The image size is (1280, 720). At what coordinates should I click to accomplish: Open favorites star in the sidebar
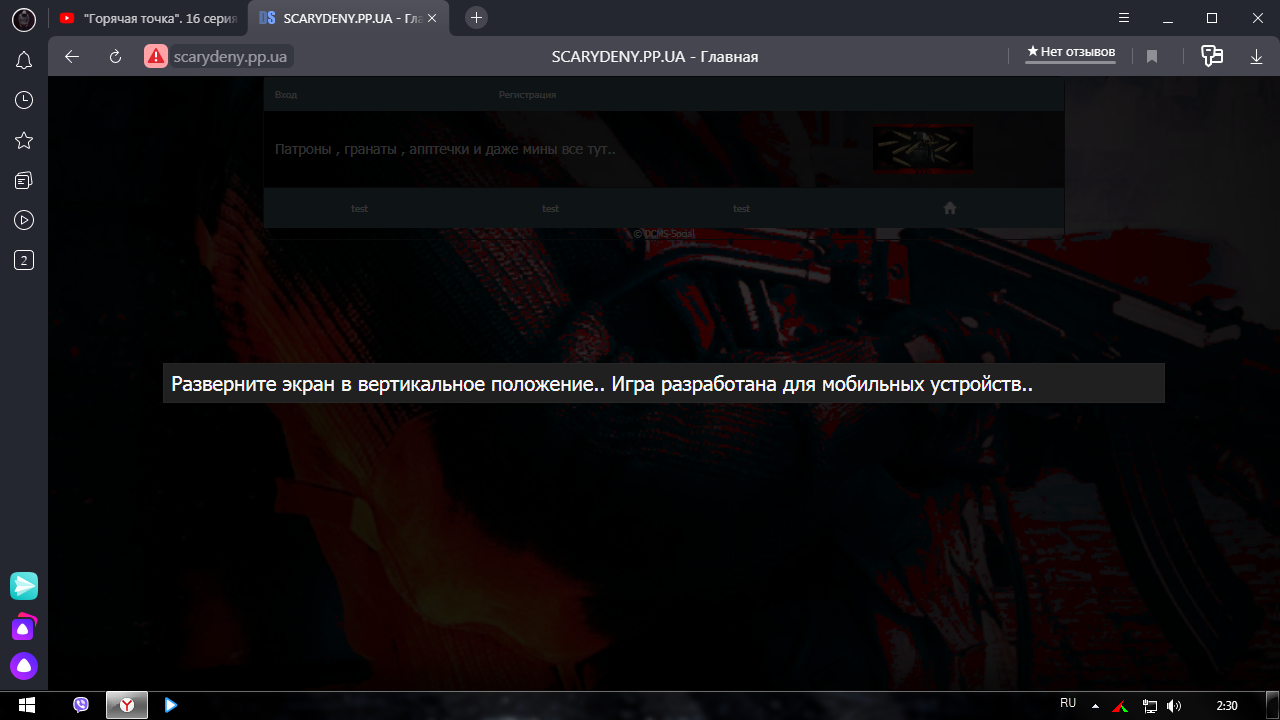click(x=24, y=140)
